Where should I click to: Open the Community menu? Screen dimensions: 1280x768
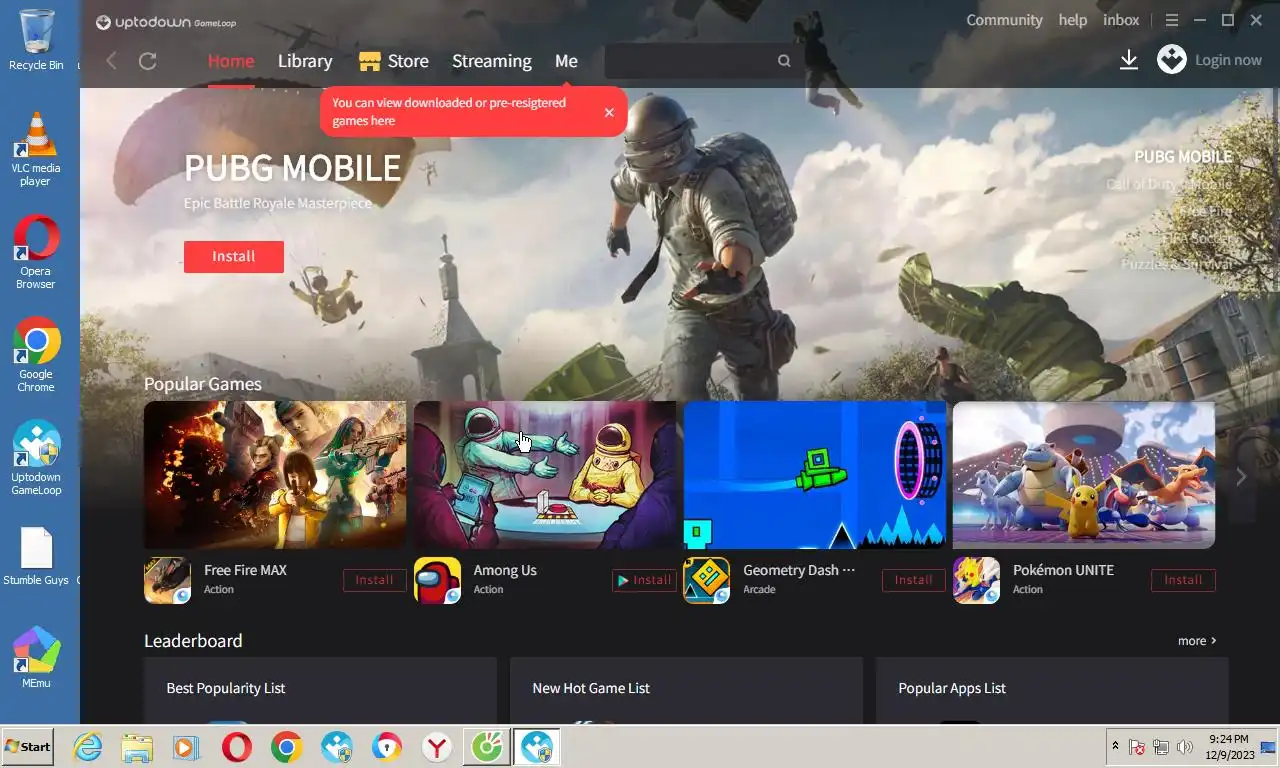pyautogui.click(x=1004, y=20)
